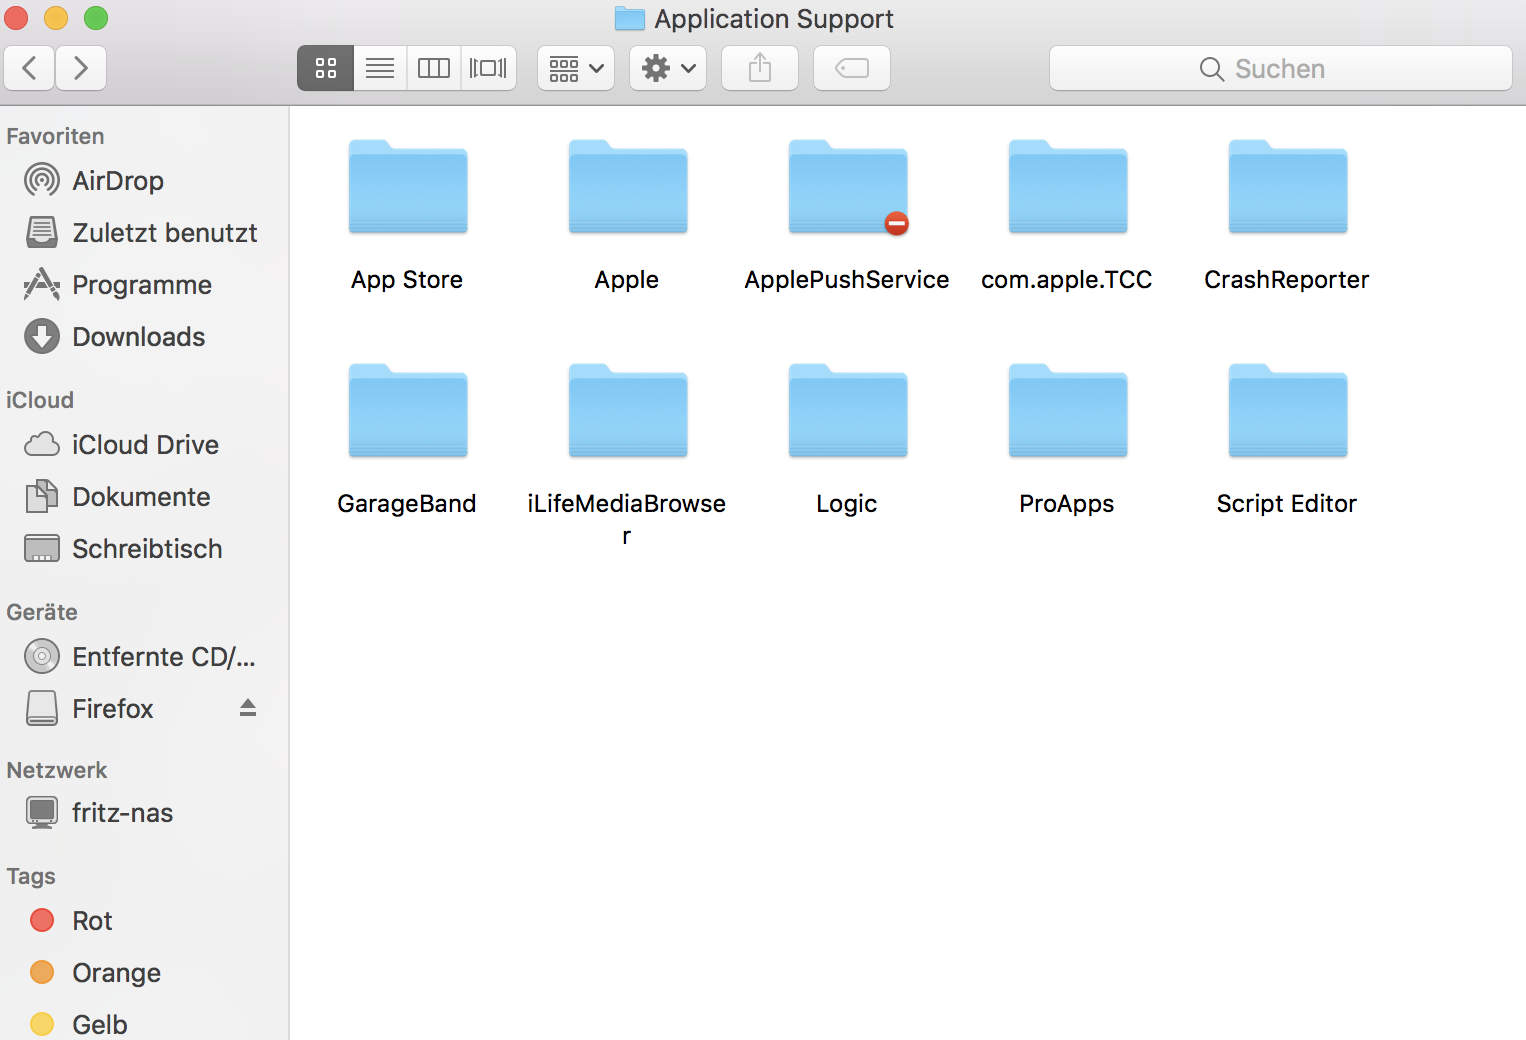The width and height of the screenshot is (1526, 1040).
Task: Click the ApplePushService folder name
Action: (847, 280)
